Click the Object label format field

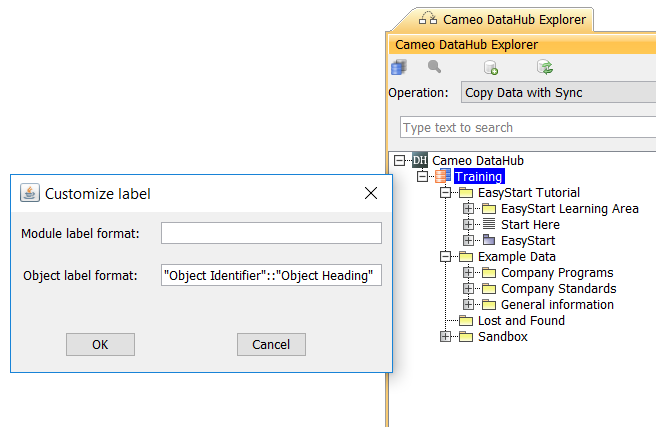pos(271,275)
